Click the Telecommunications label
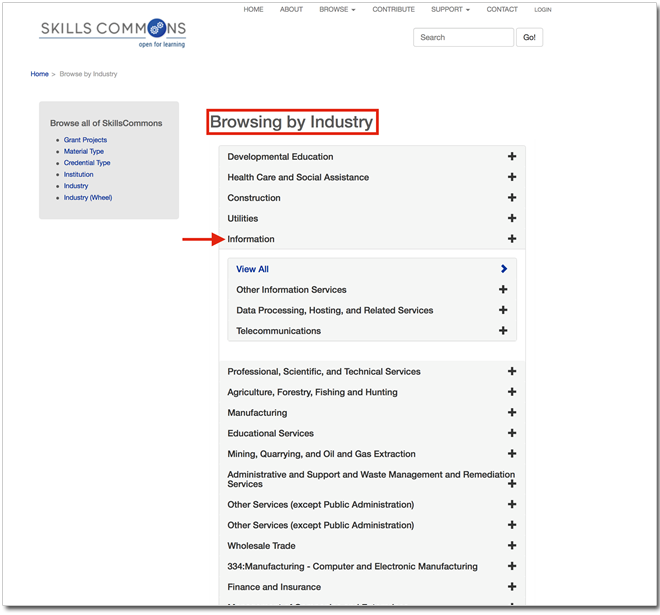This screenshot has width=660, height=615. [279, 331]
